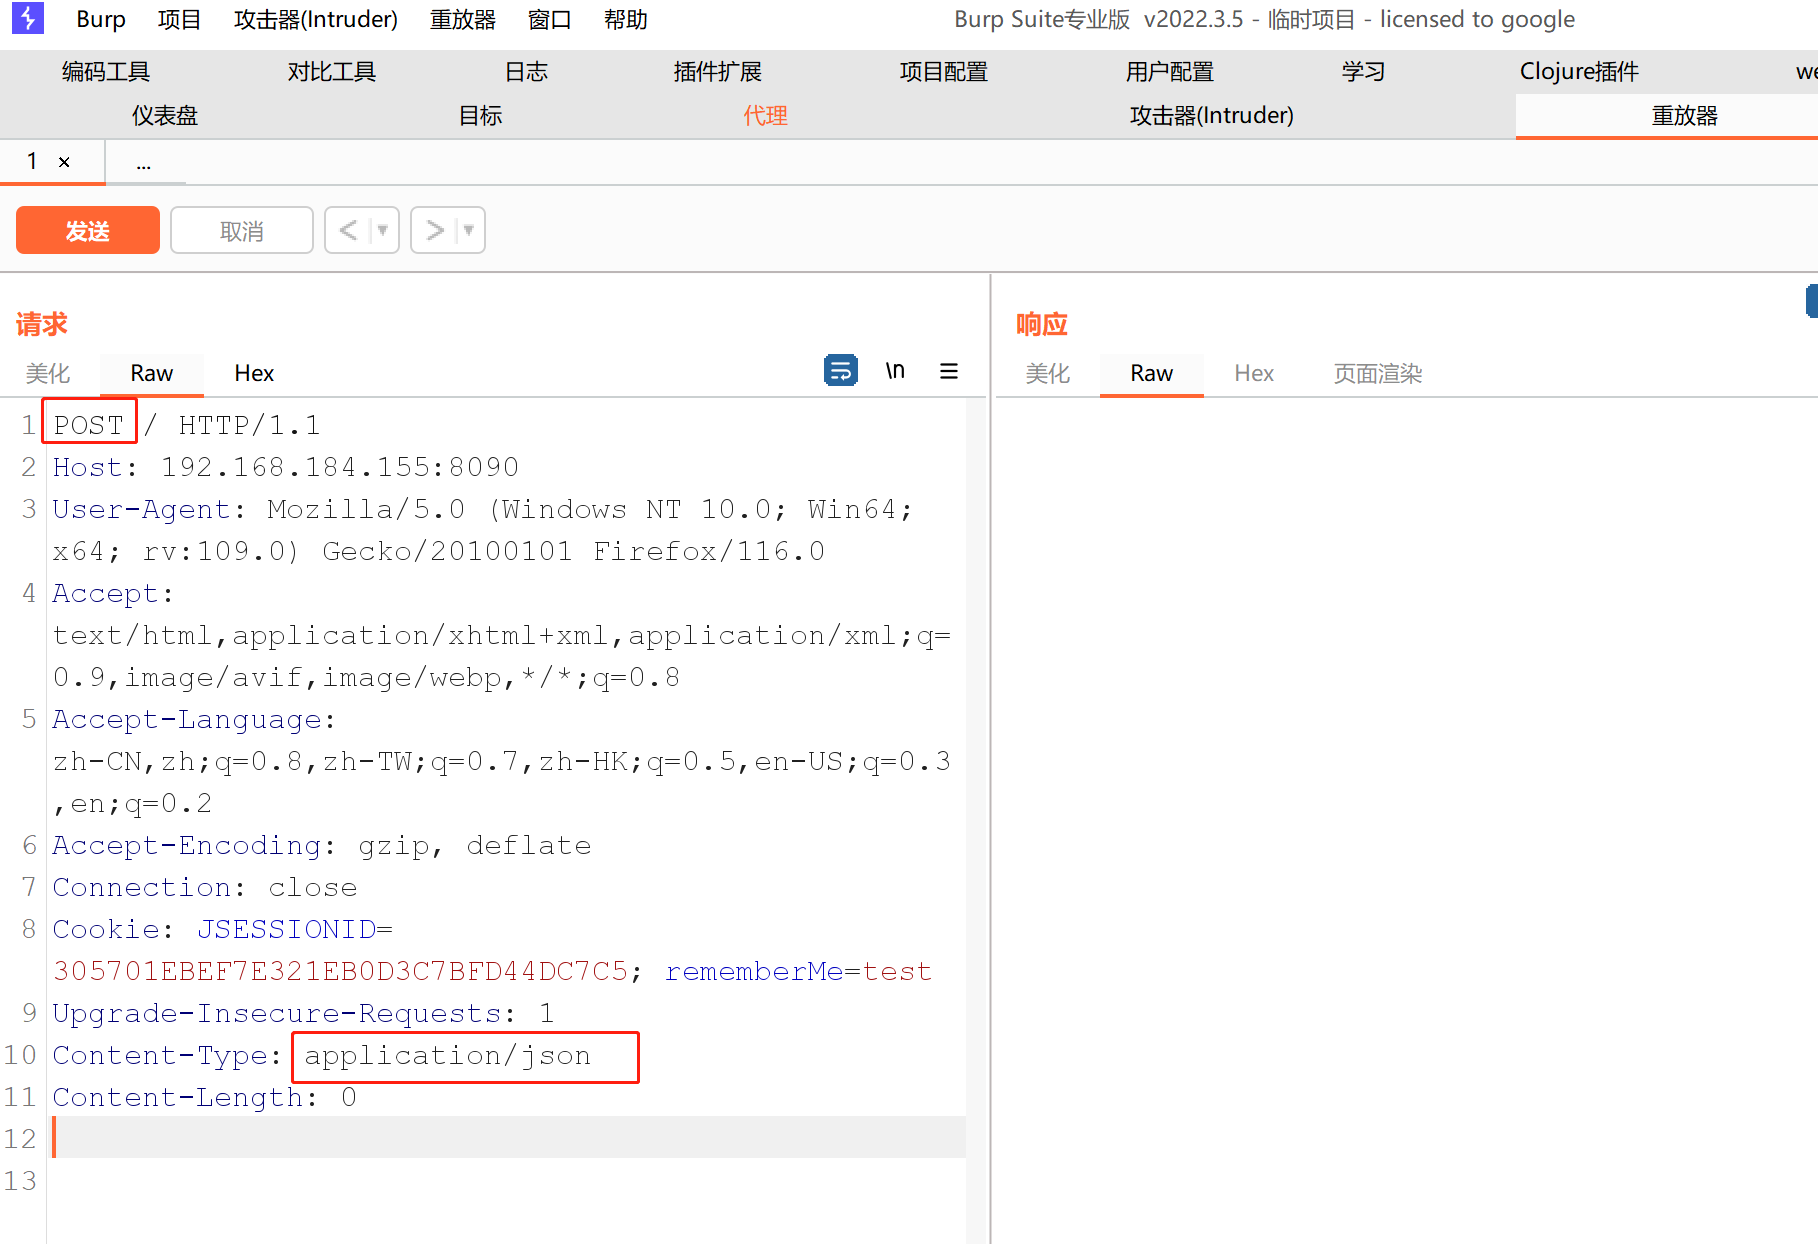The image size is (1818, 1244).
Task: Close repeater tab 1 with the ×
Action: [64, 162]
